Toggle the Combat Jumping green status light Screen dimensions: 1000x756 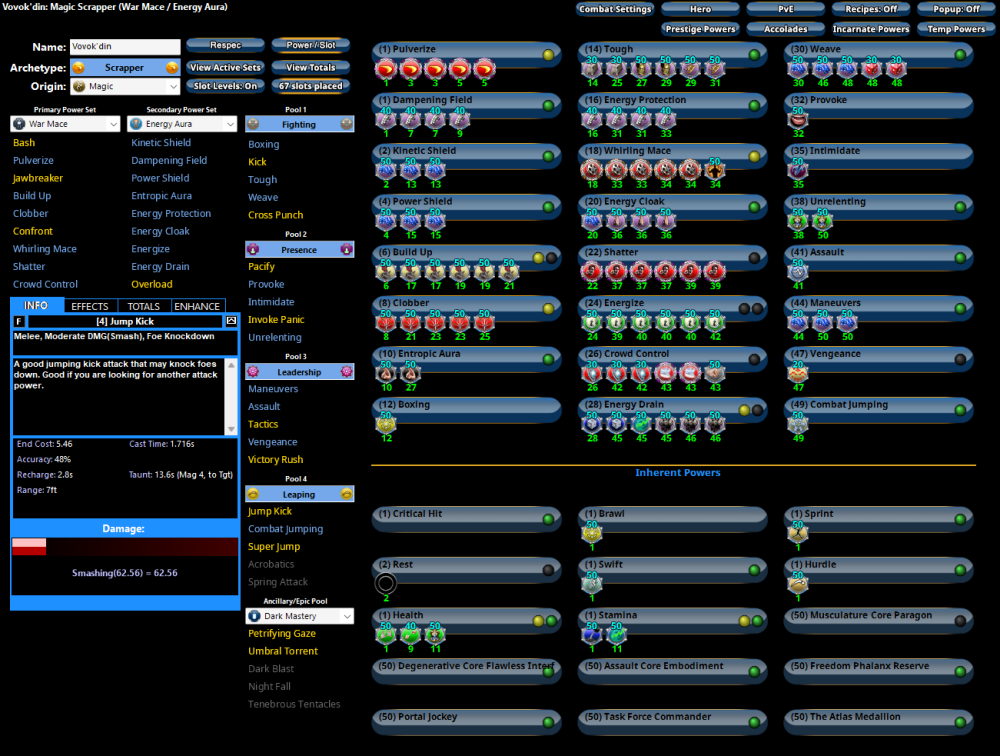960,410
